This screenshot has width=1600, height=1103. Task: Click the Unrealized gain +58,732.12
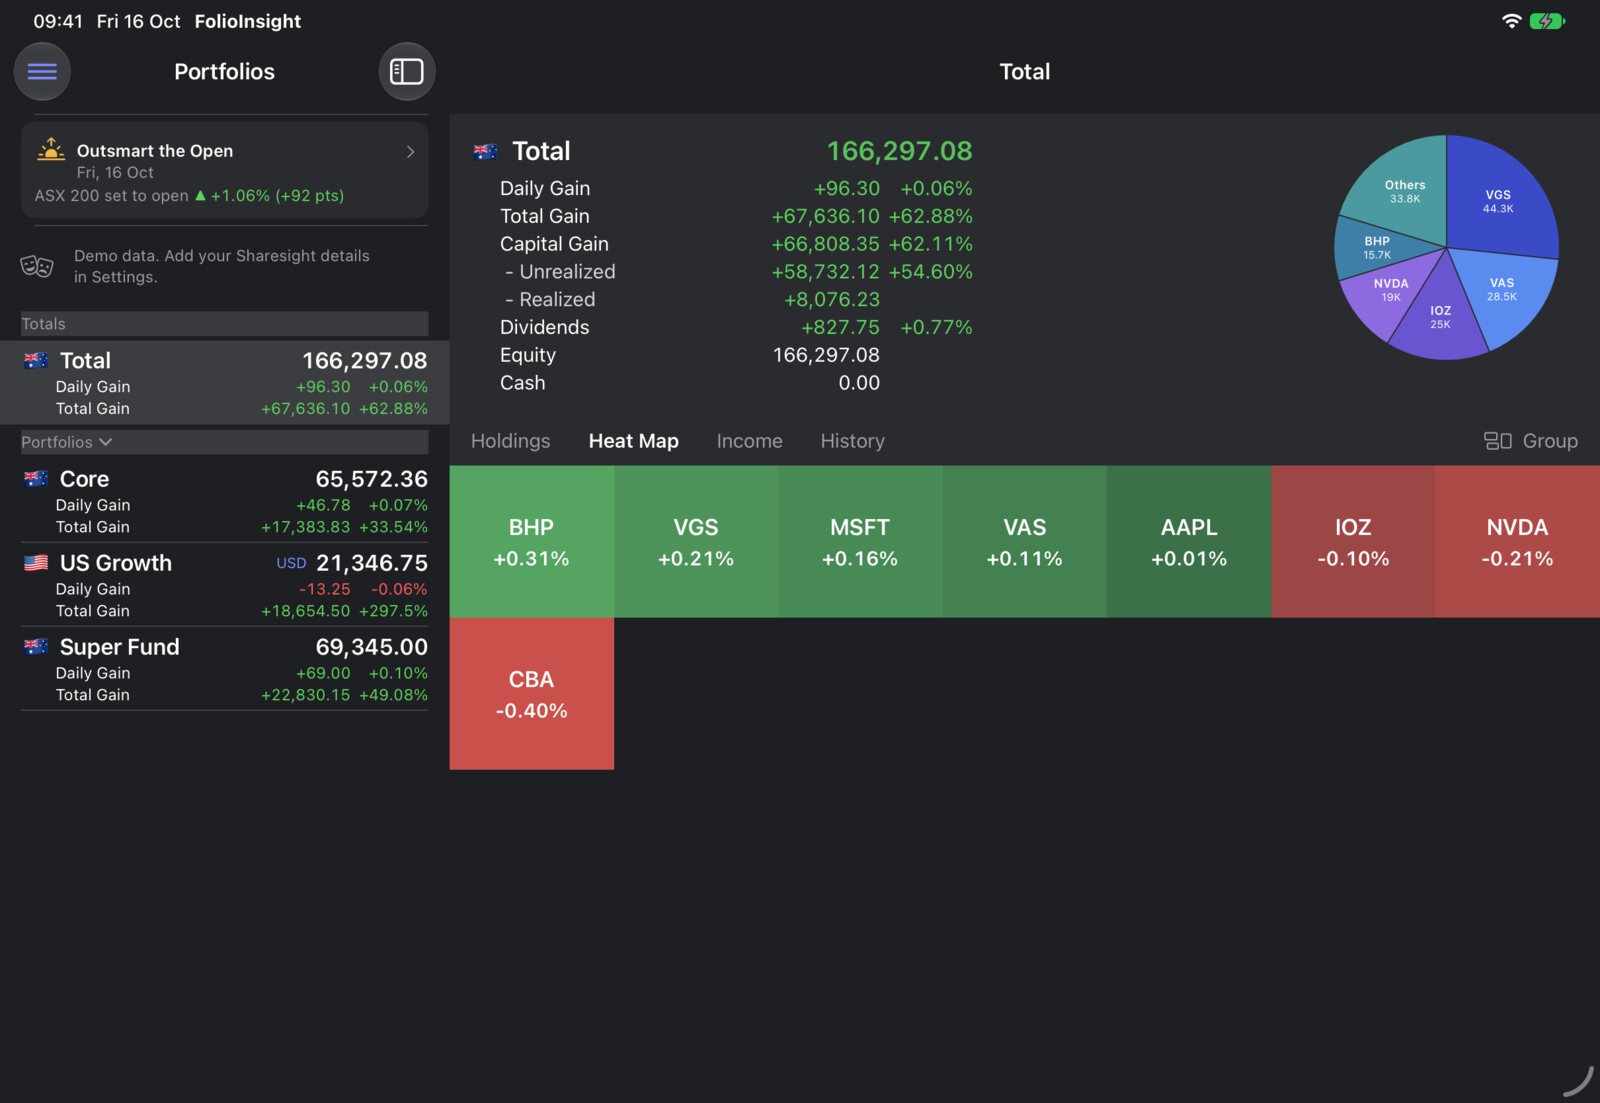(x=825, y=271)
